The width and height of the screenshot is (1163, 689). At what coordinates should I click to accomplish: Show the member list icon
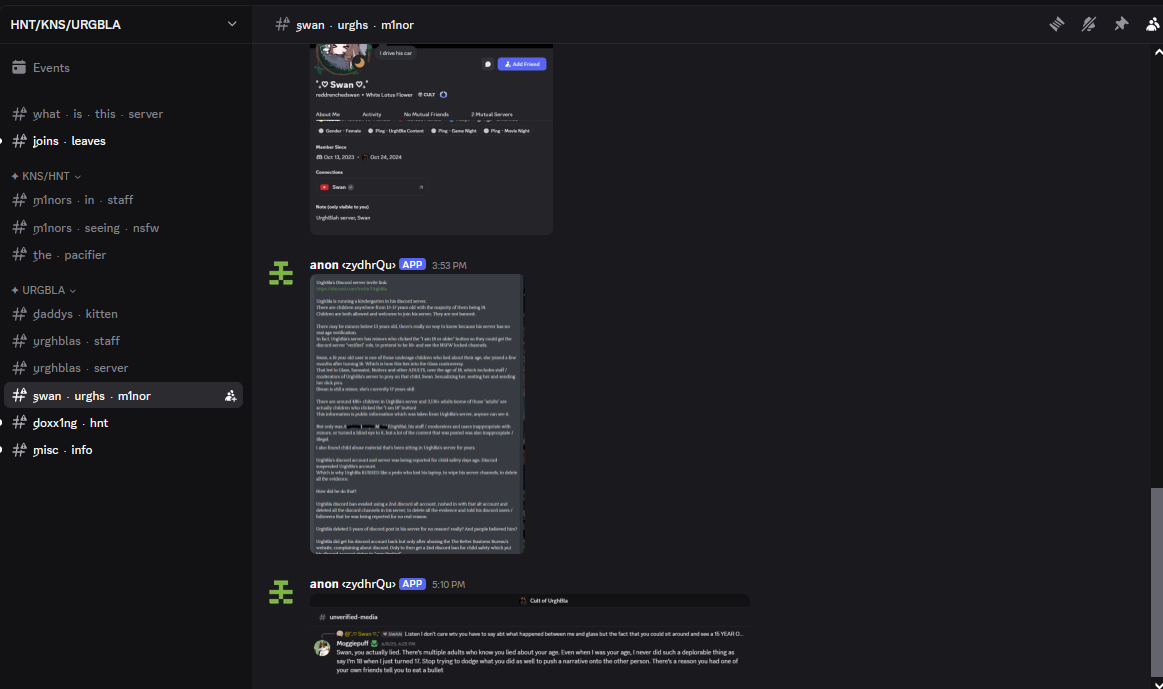[x=1153, y=24]
